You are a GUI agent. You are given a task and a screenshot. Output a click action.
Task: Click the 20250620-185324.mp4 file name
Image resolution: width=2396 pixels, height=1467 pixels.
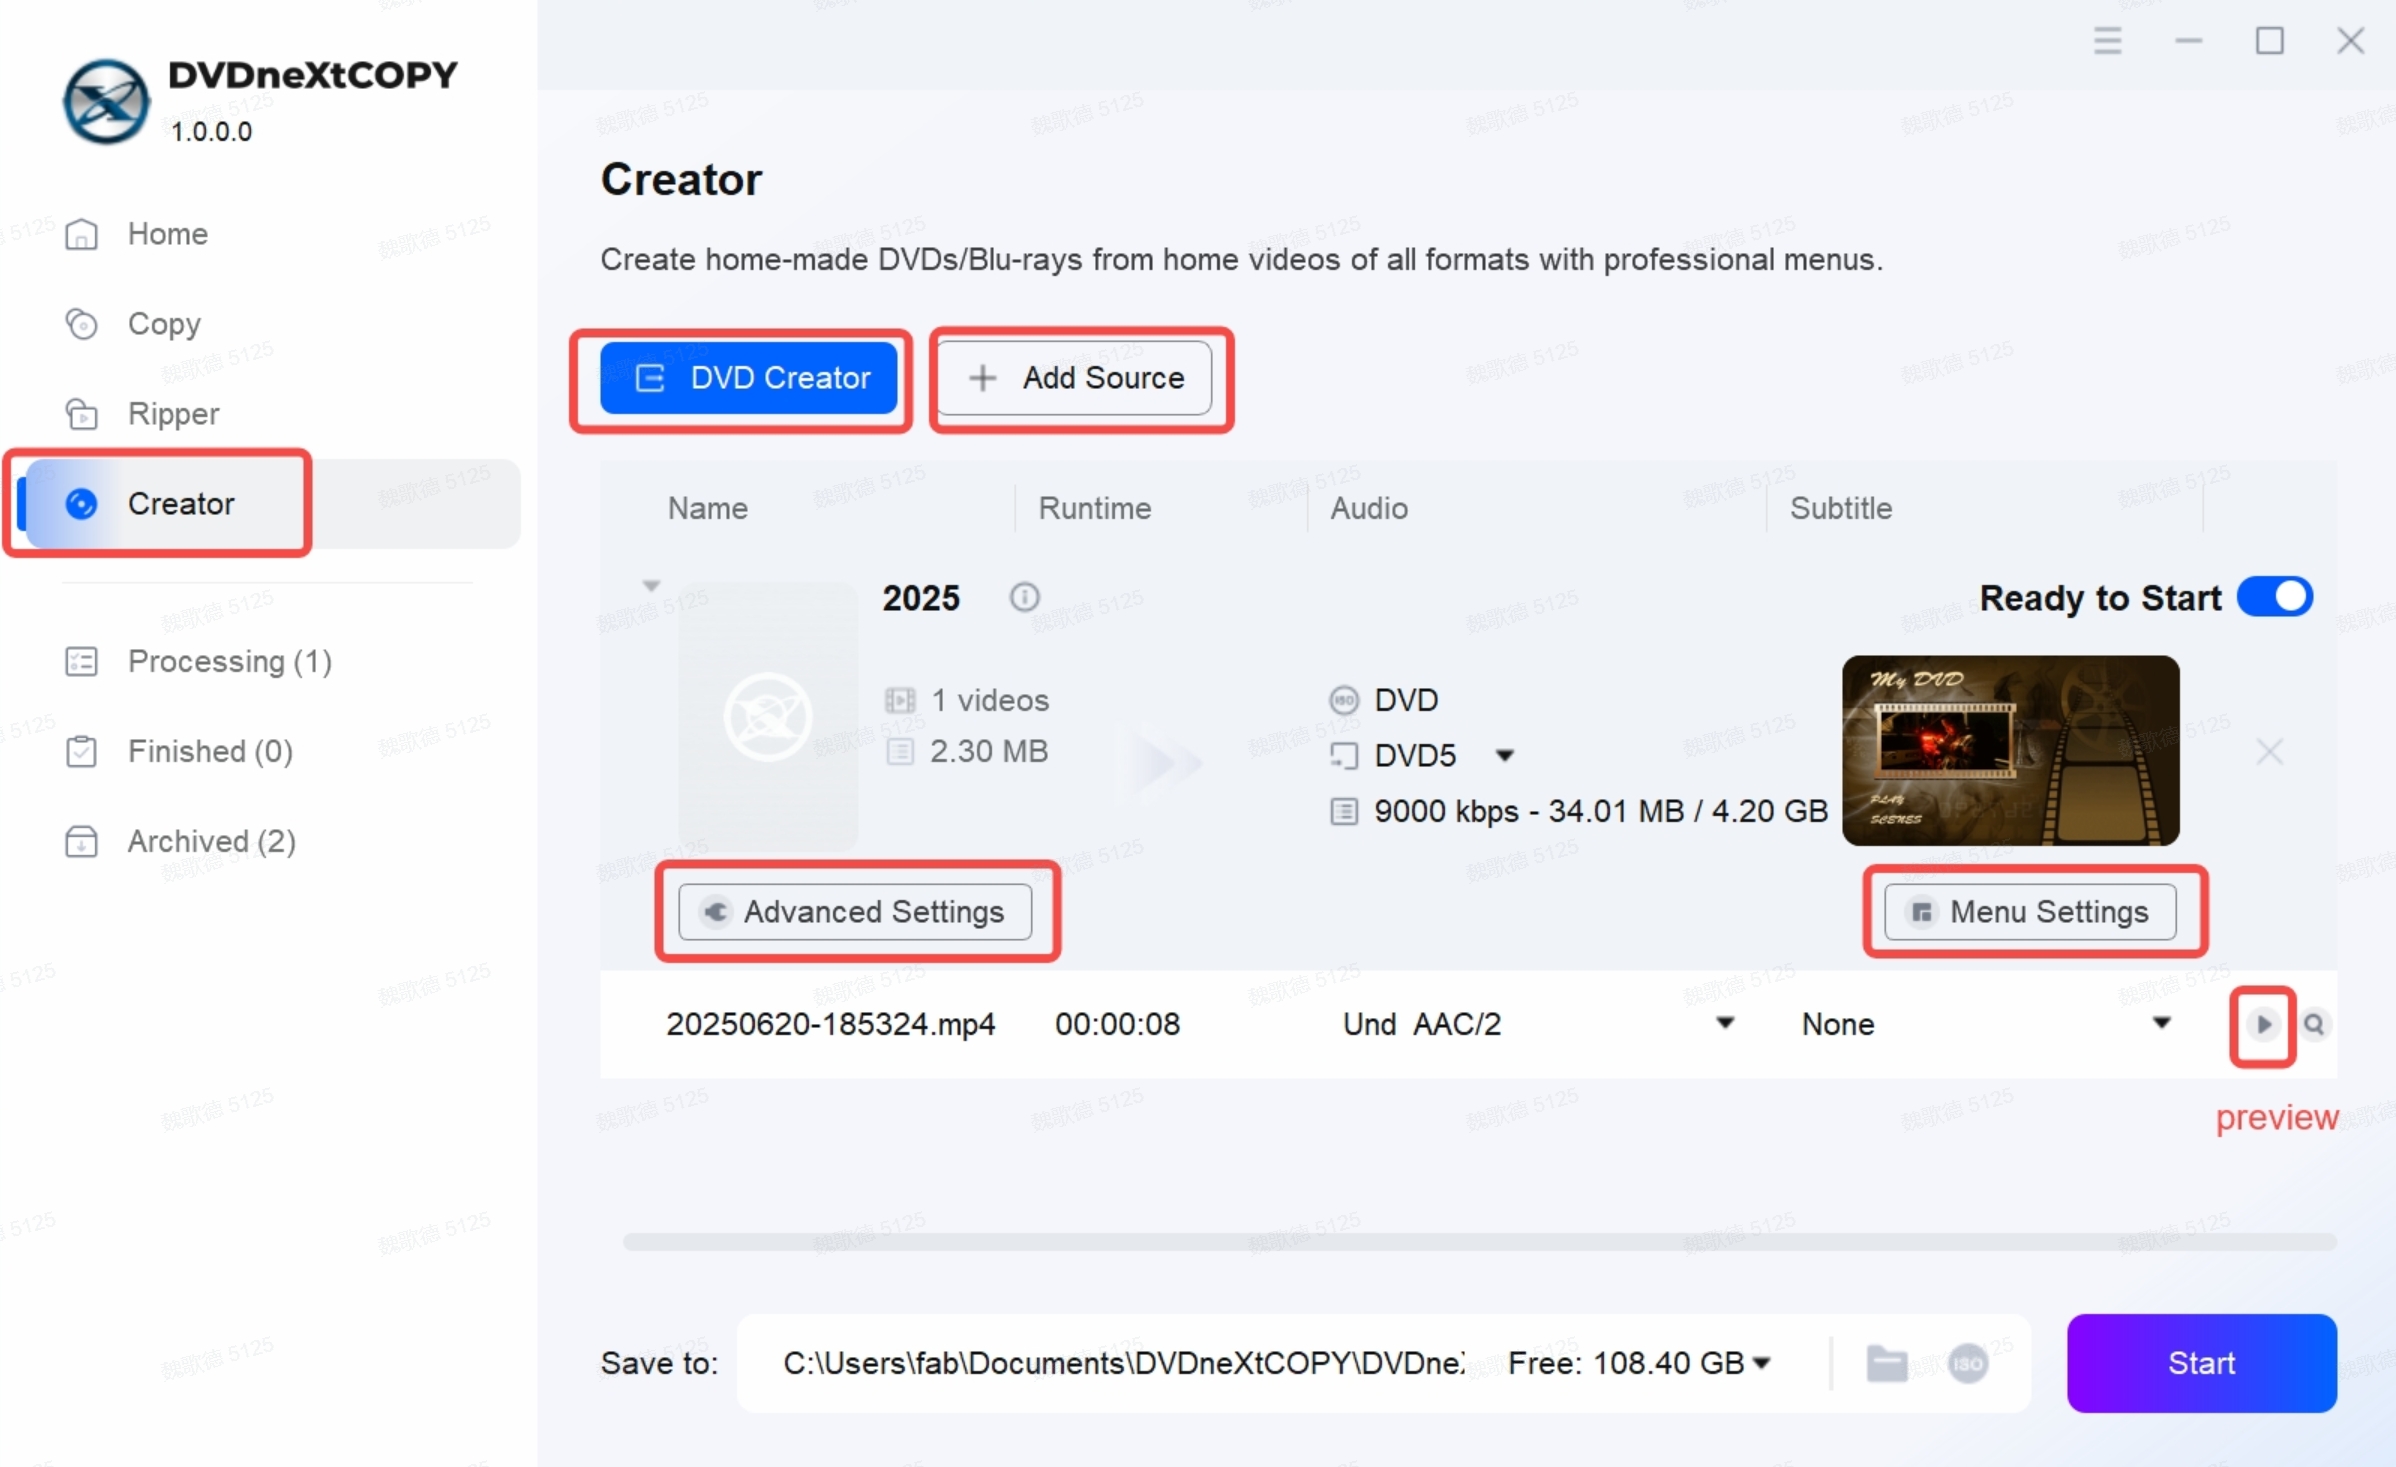830,1024
